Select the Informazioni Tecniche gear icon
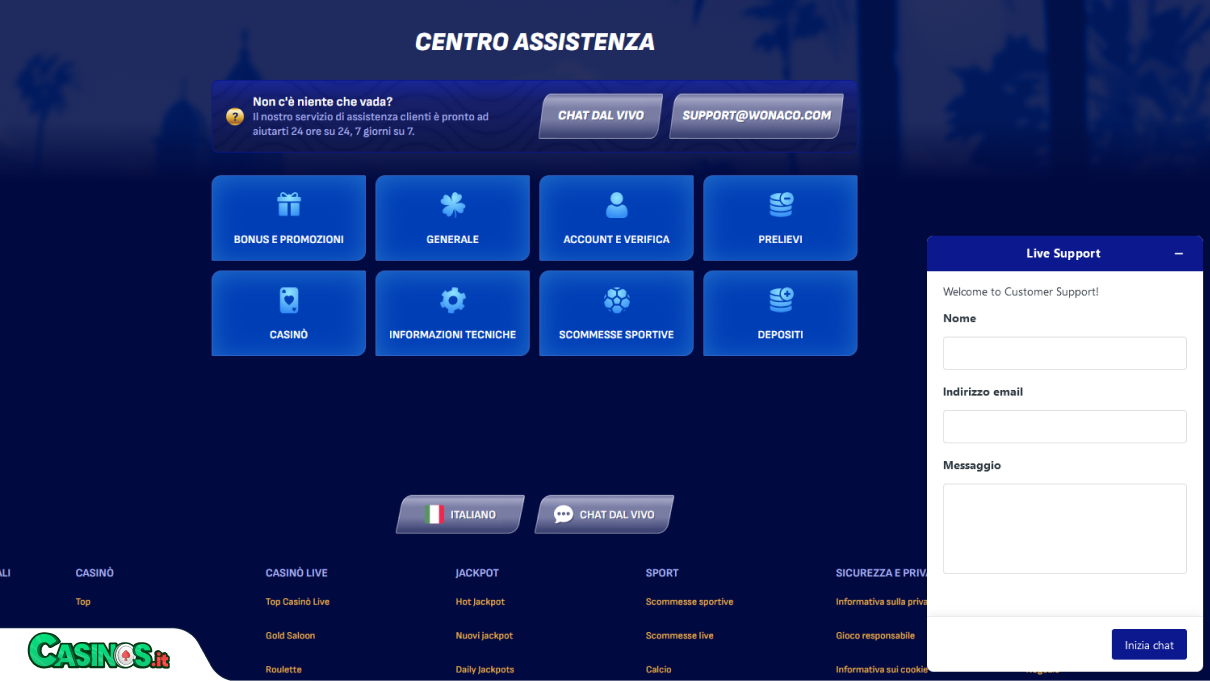 pos(453,300)
